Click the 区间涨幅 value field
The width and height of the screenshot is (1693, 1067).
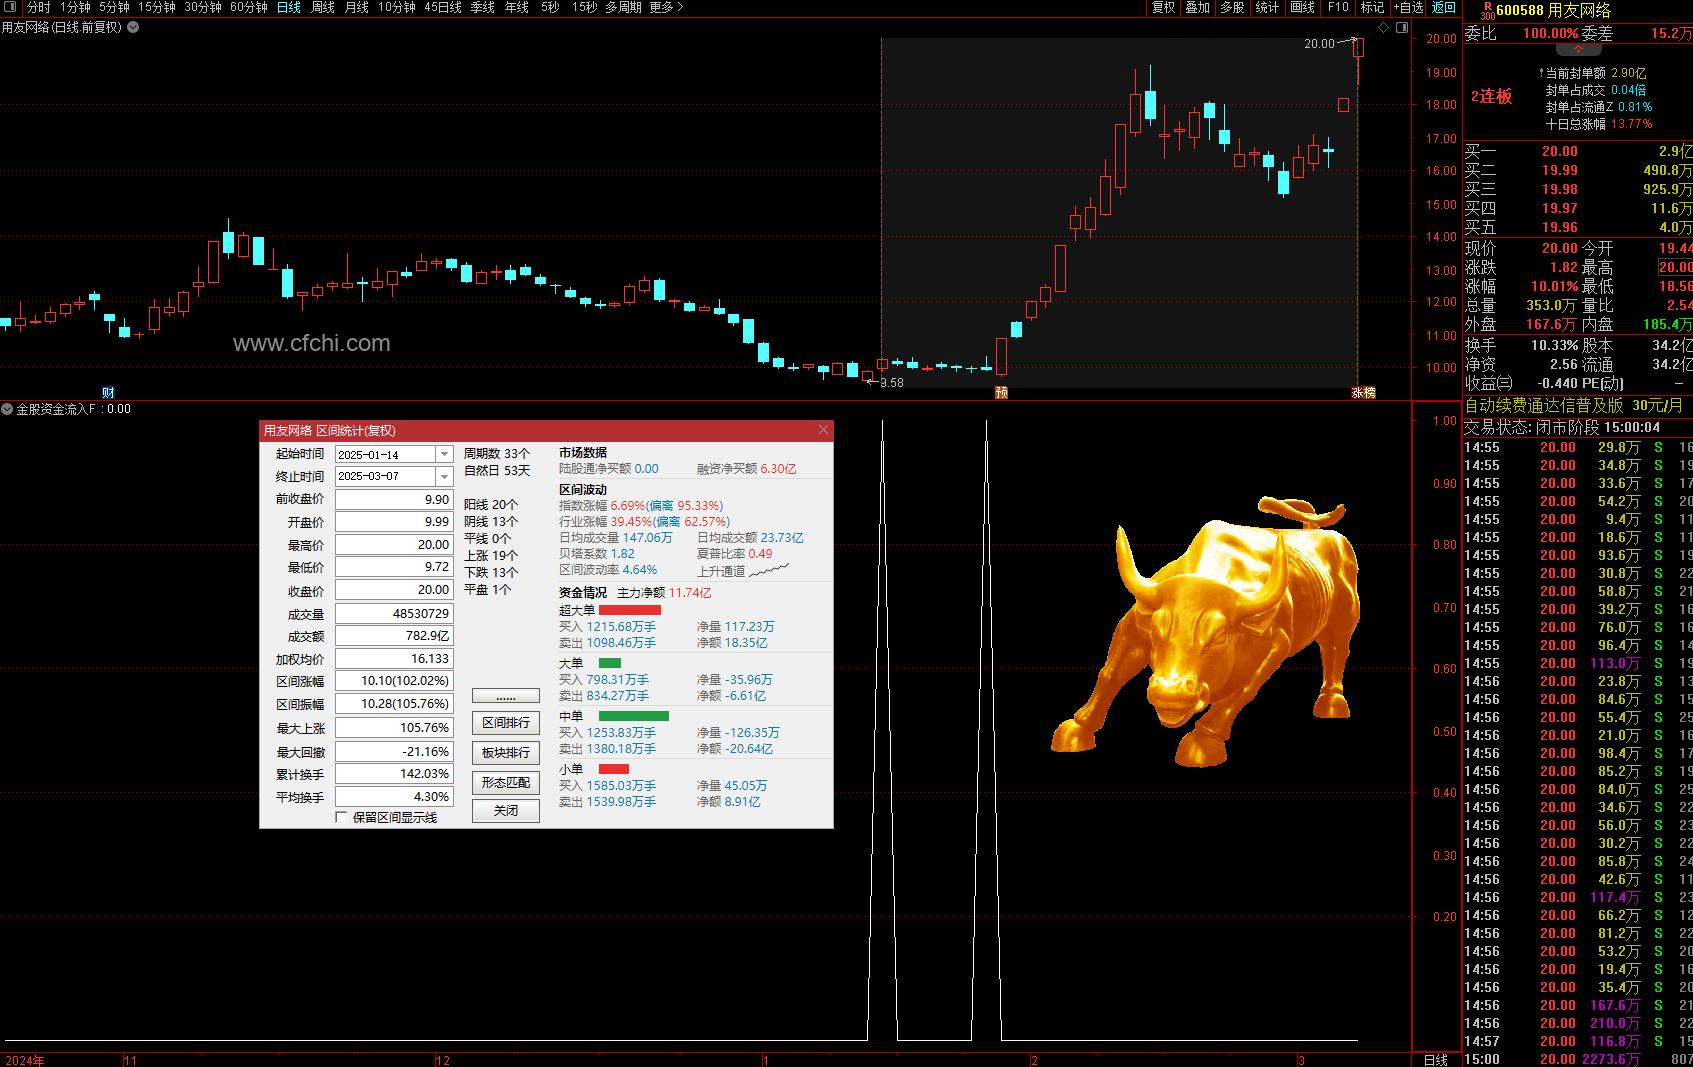coord(394,680)
